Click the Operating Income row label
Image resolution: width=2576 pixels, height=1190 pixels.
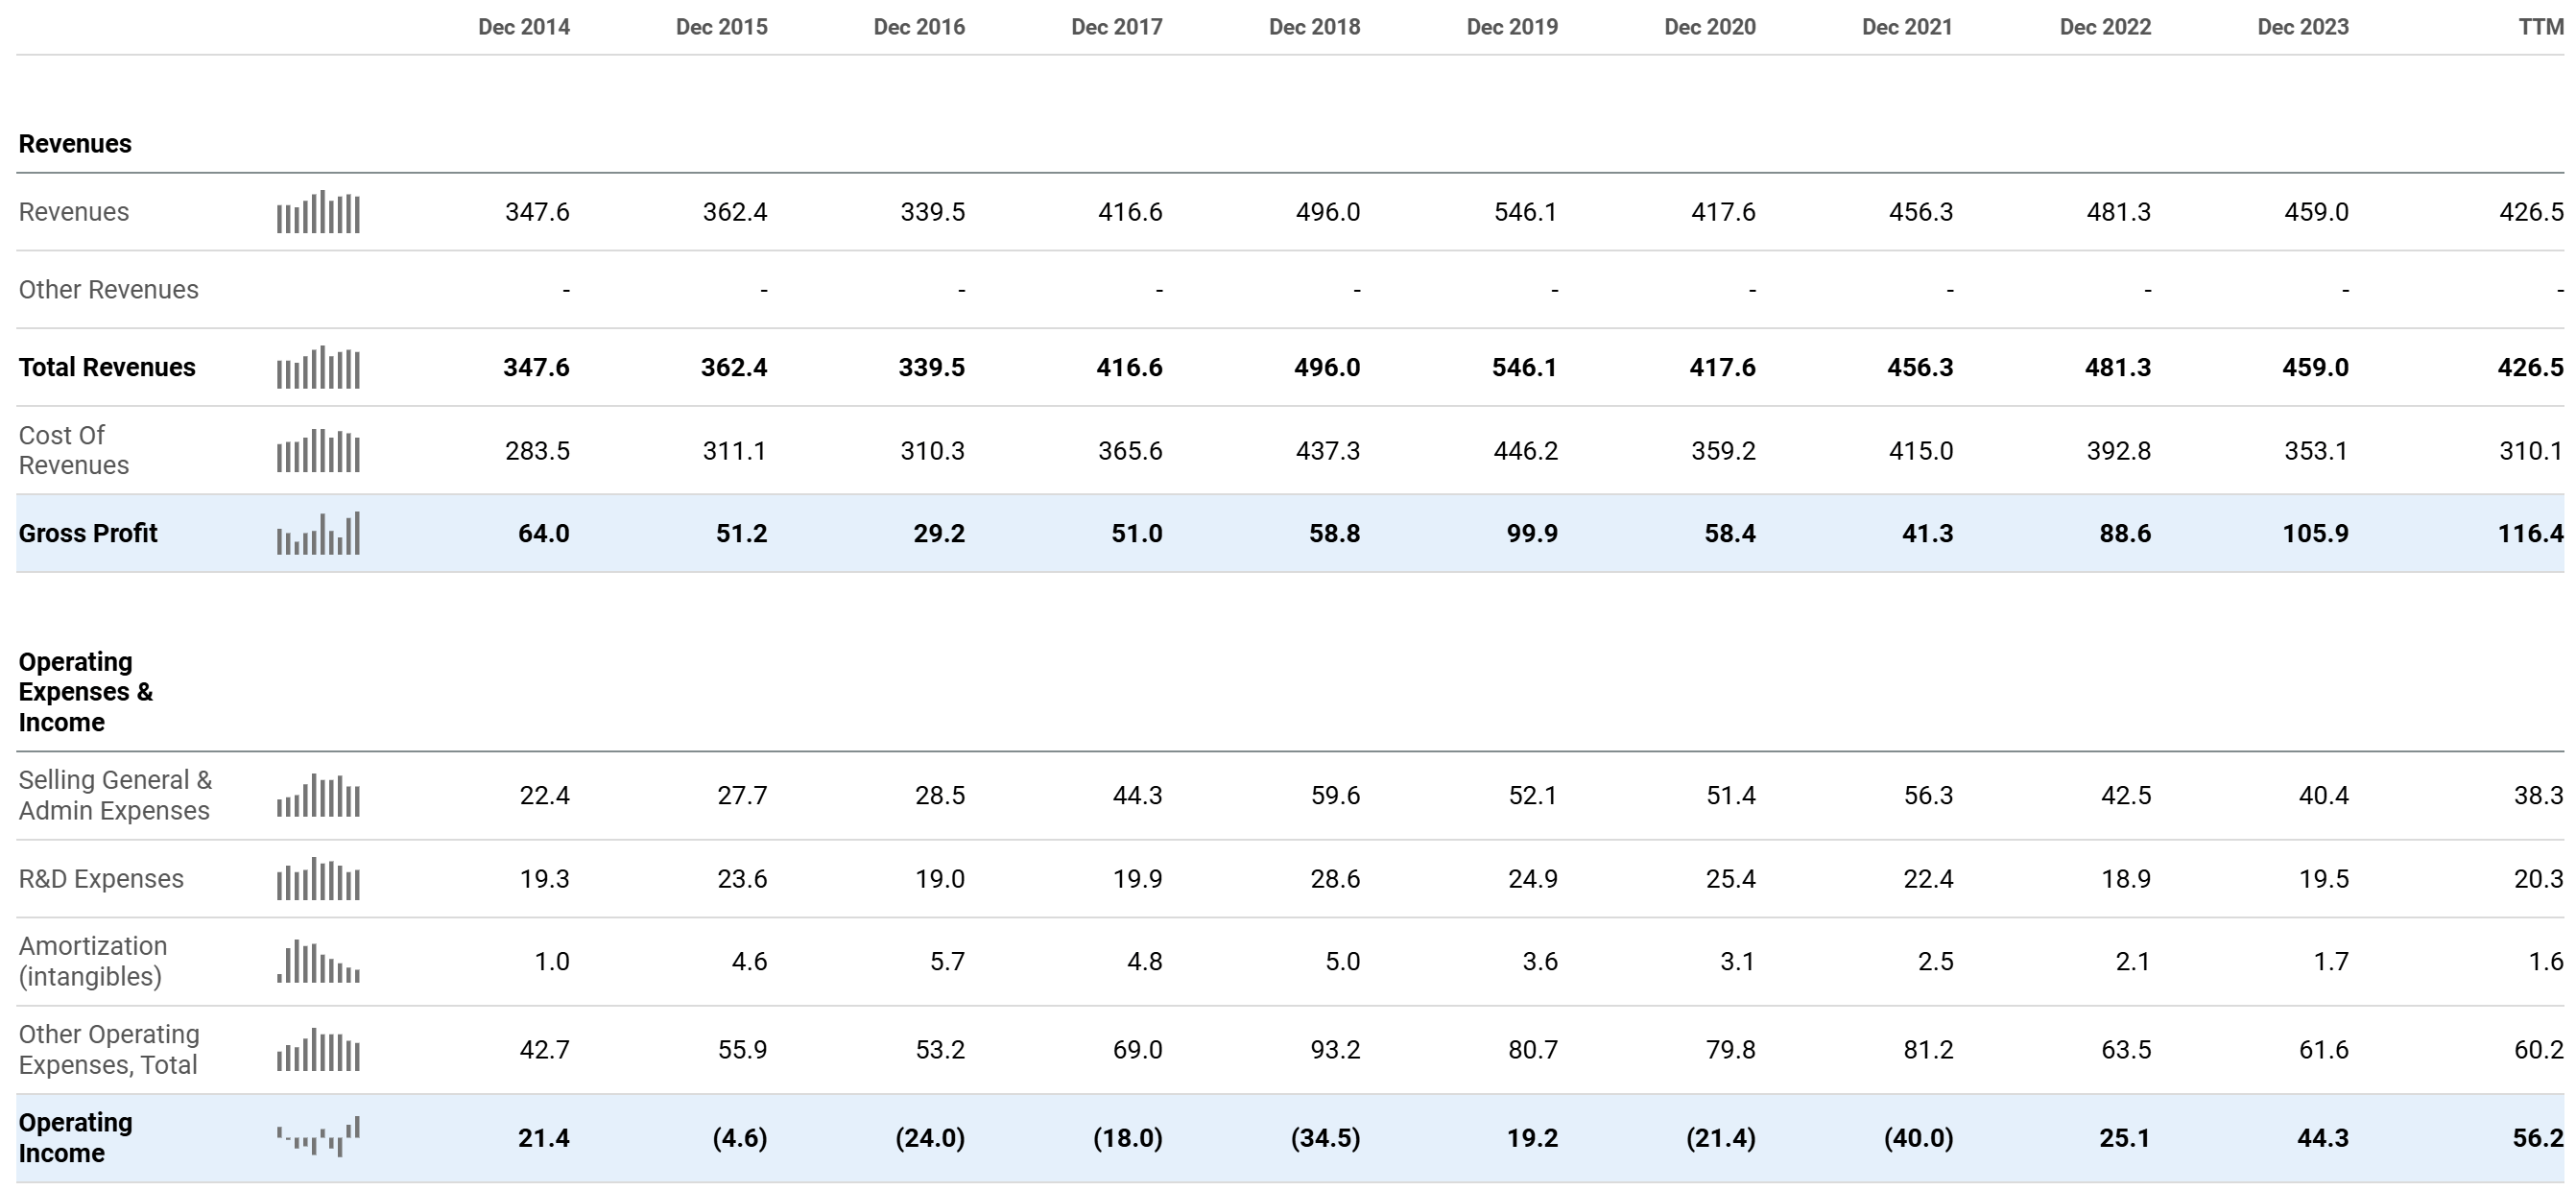tap(76, 1137)
